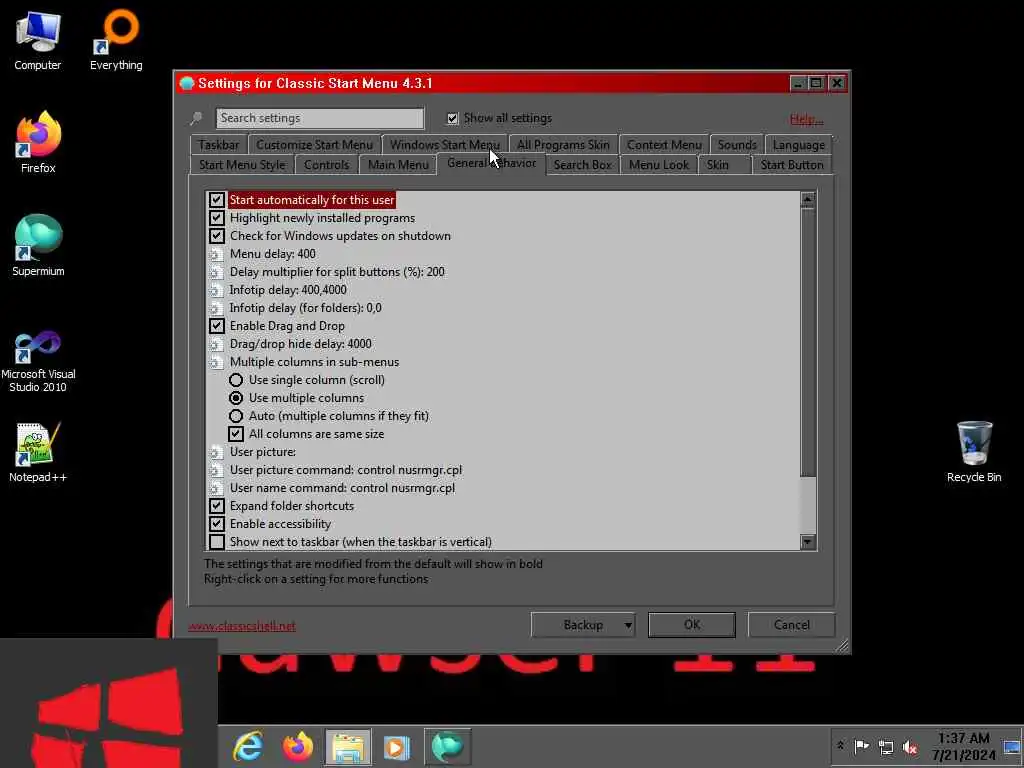Viewport: 1024px width, 768px height.
Task: Click the muted volume tray icon
Action: click(x=910, y=746)
